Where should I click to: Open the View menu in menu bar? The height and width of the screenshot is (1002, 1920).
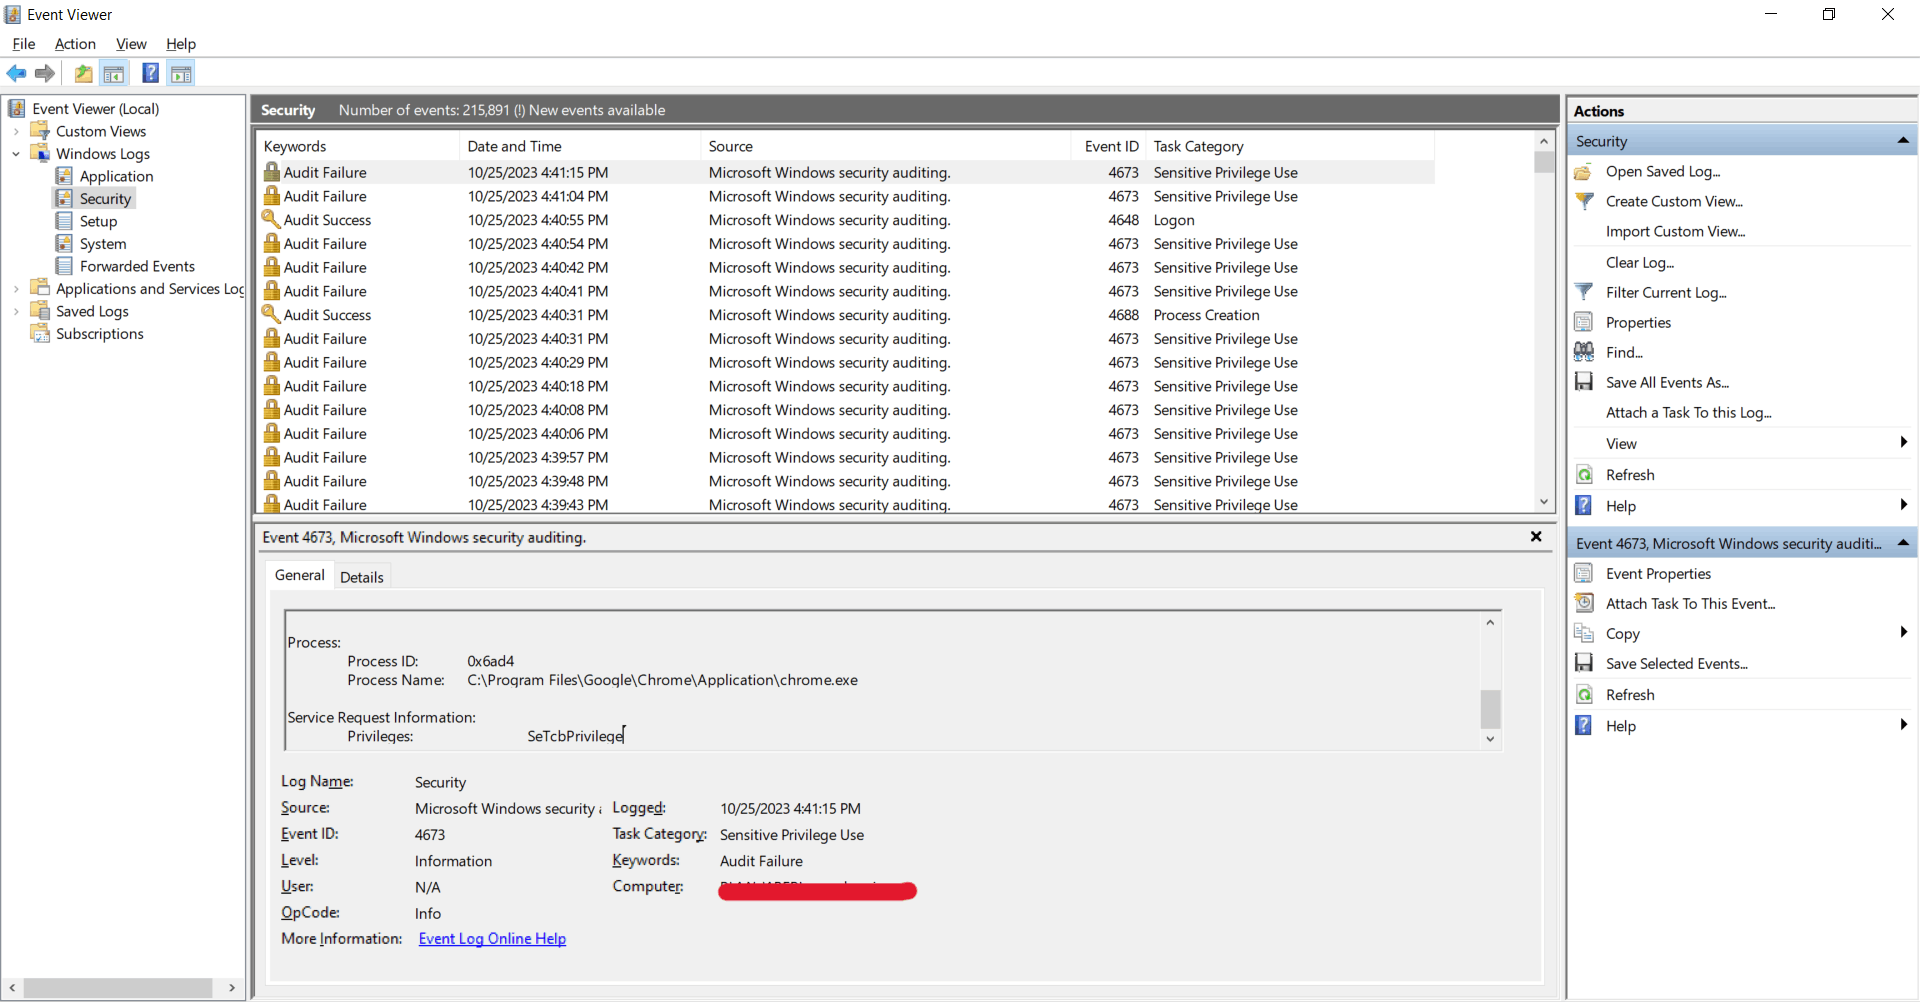point(131,44)
